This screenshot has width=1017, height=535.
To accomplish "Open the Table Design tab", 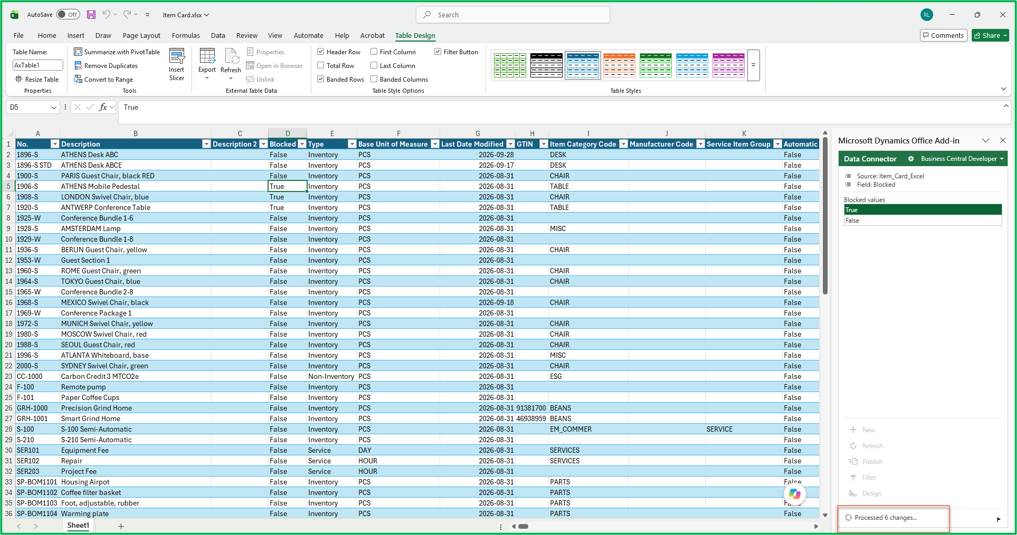I will click(415, 36).
